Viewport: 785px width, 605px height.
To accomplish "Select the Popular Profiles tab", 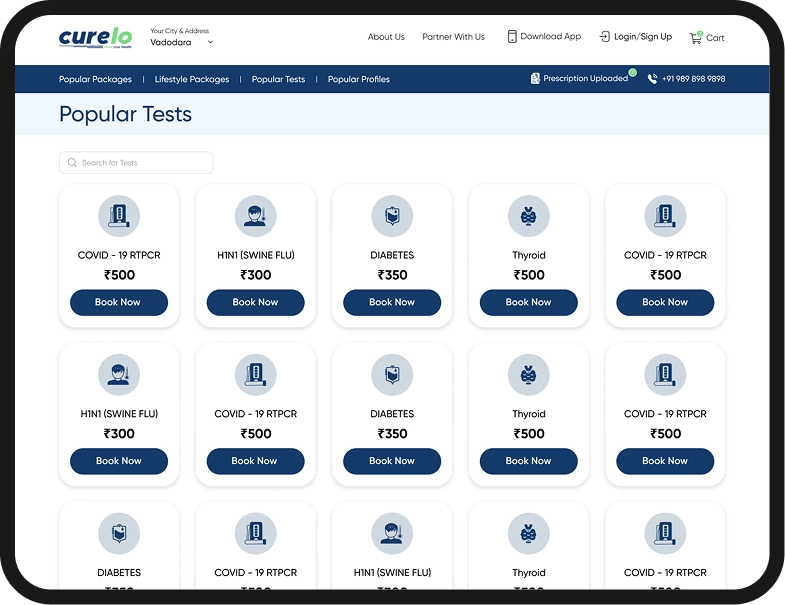I will point(359,79).
